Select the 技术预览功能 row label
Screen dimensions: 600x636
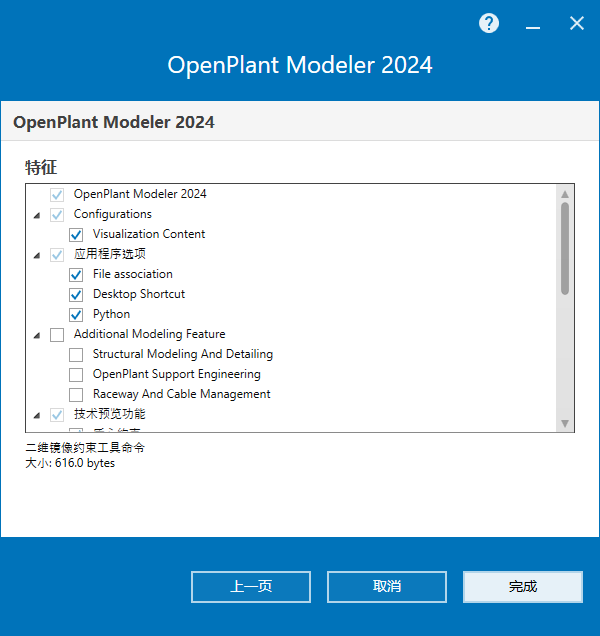click(x=110, y=414)
